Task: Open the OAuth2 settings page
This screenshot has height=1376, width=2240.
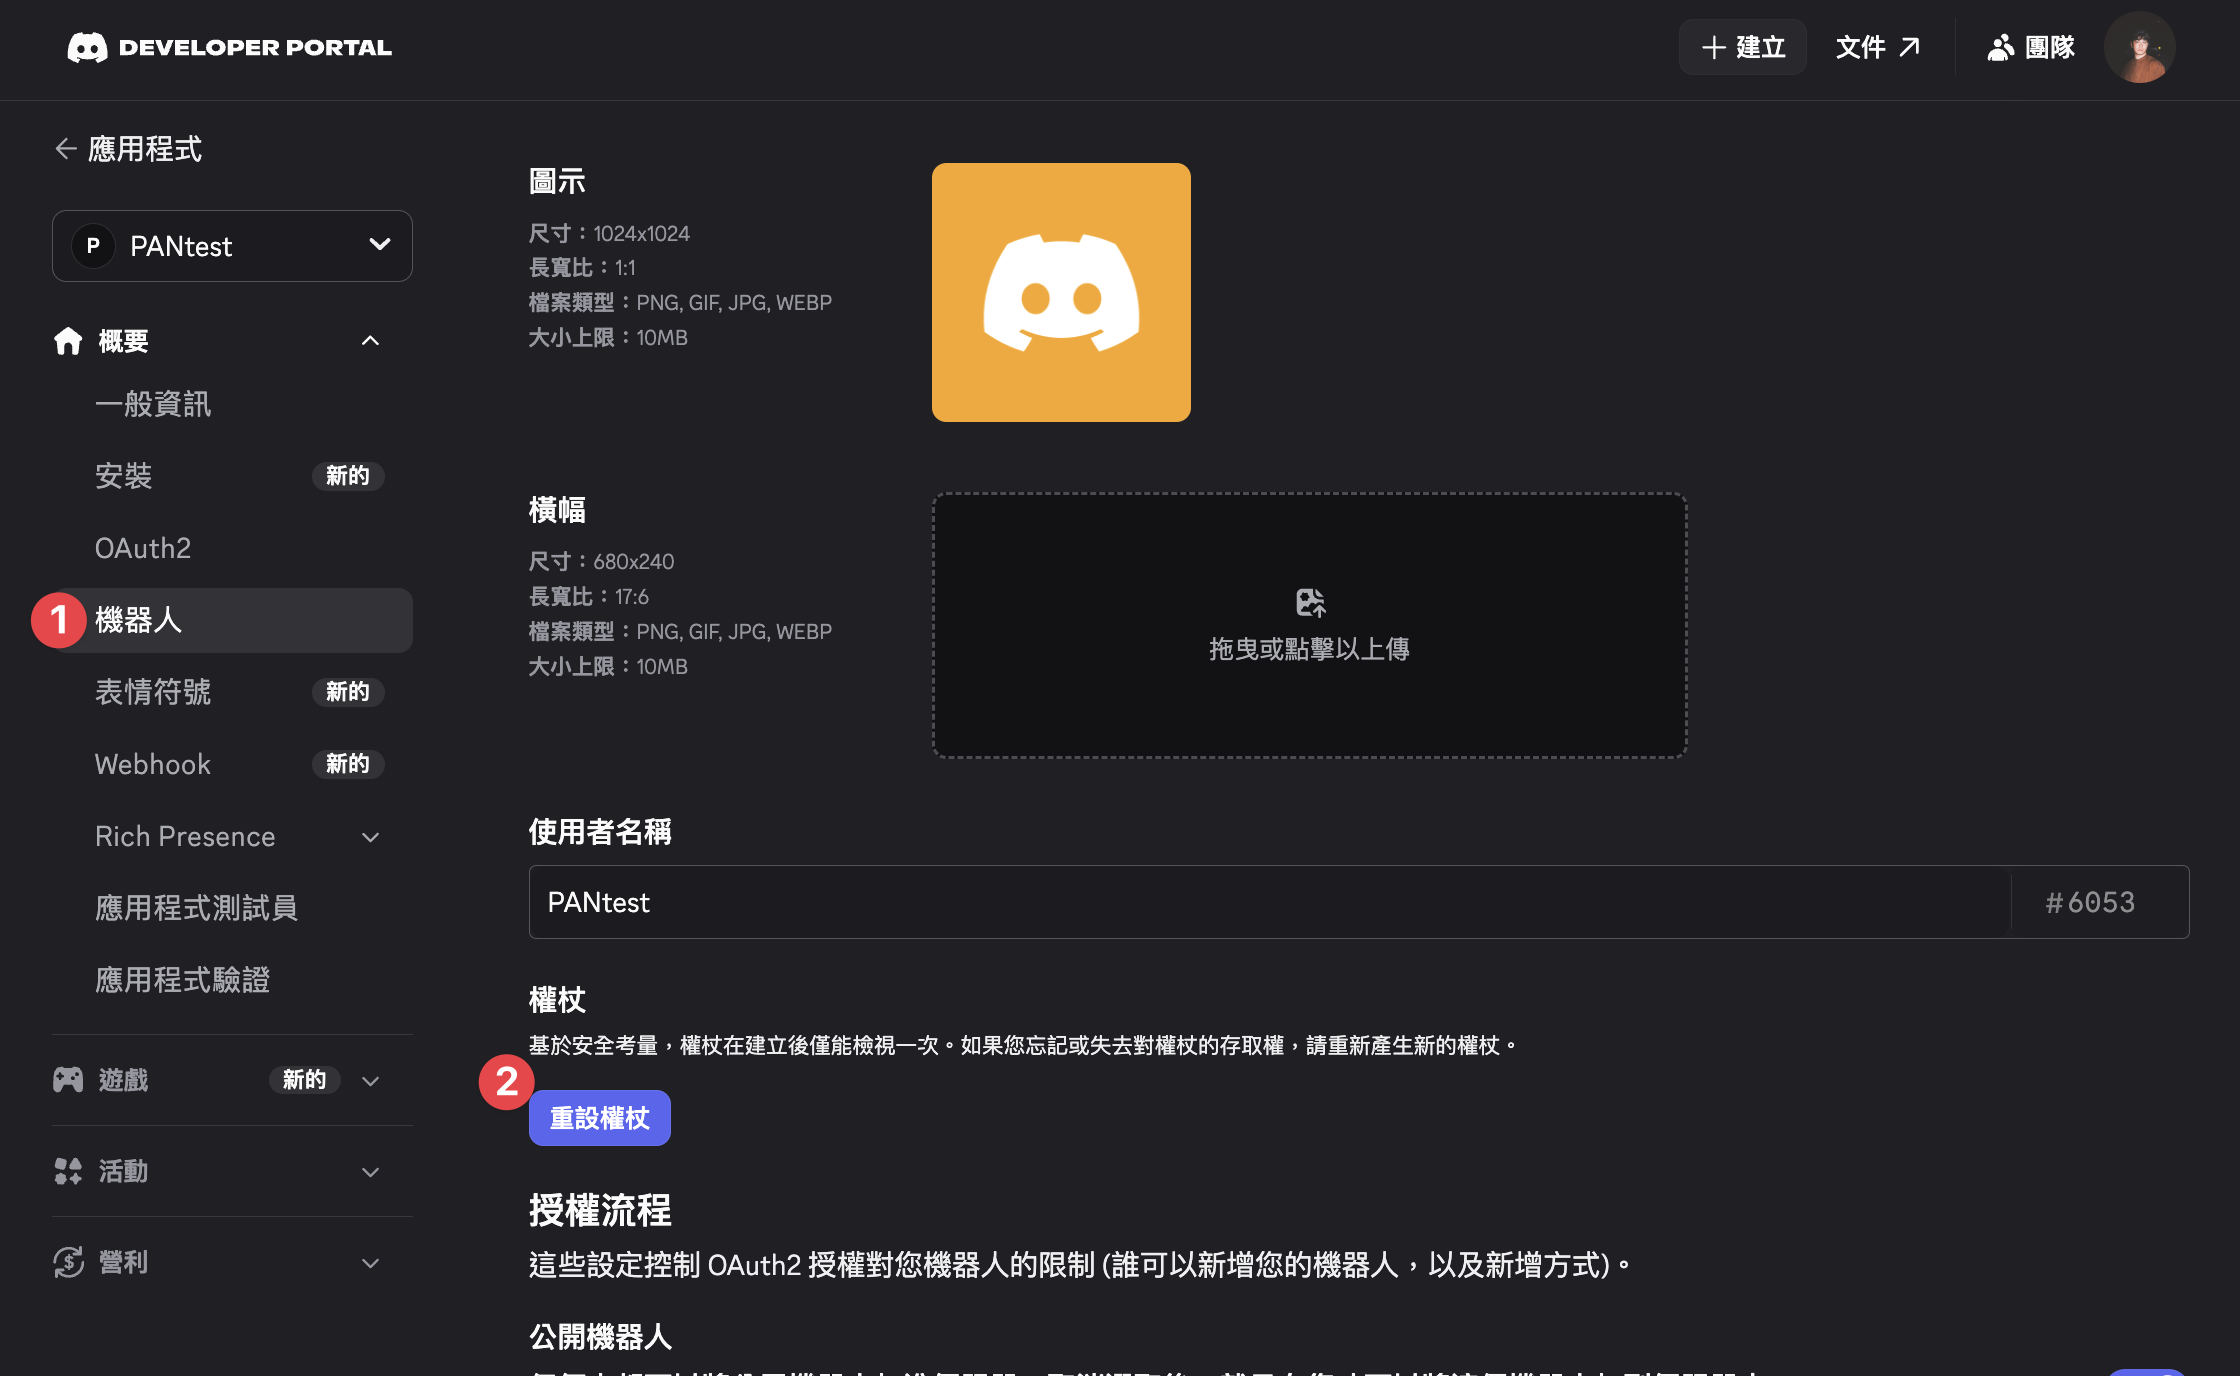Action: (143, 548)
